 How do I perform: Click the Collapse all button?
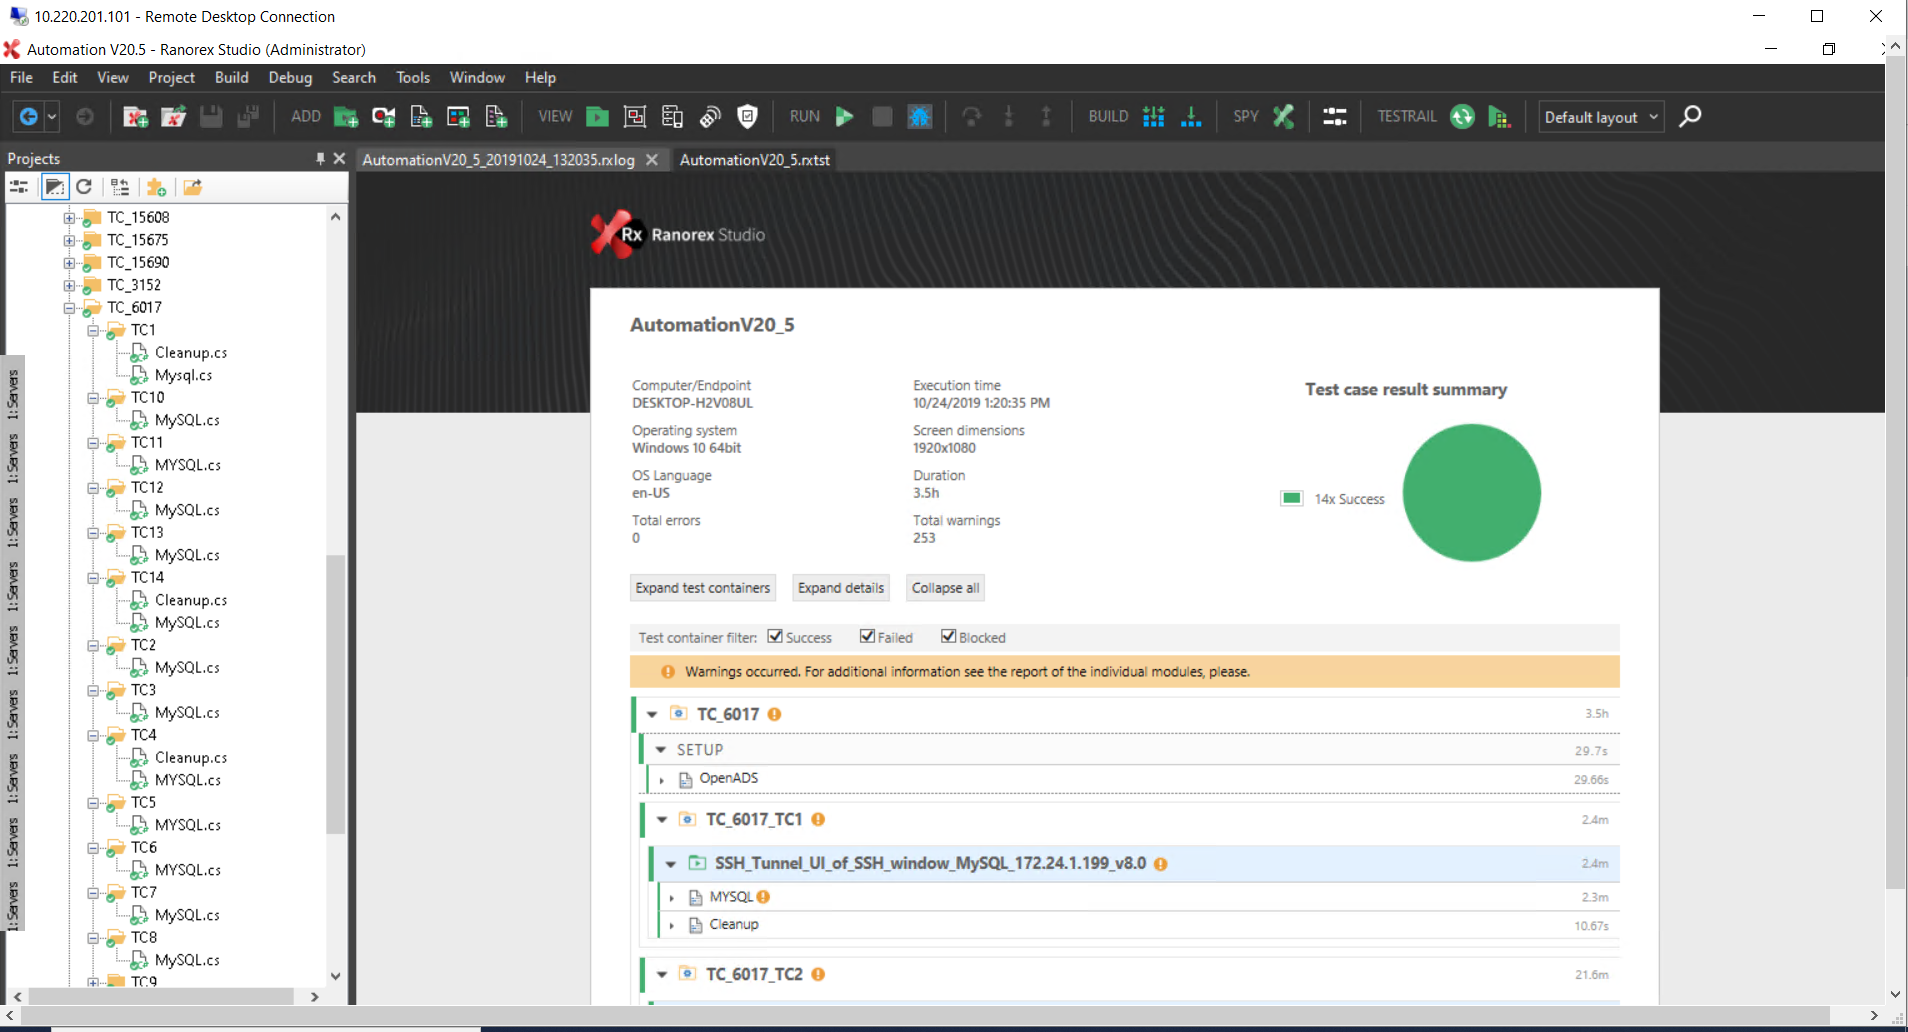(x=945, y=588)
